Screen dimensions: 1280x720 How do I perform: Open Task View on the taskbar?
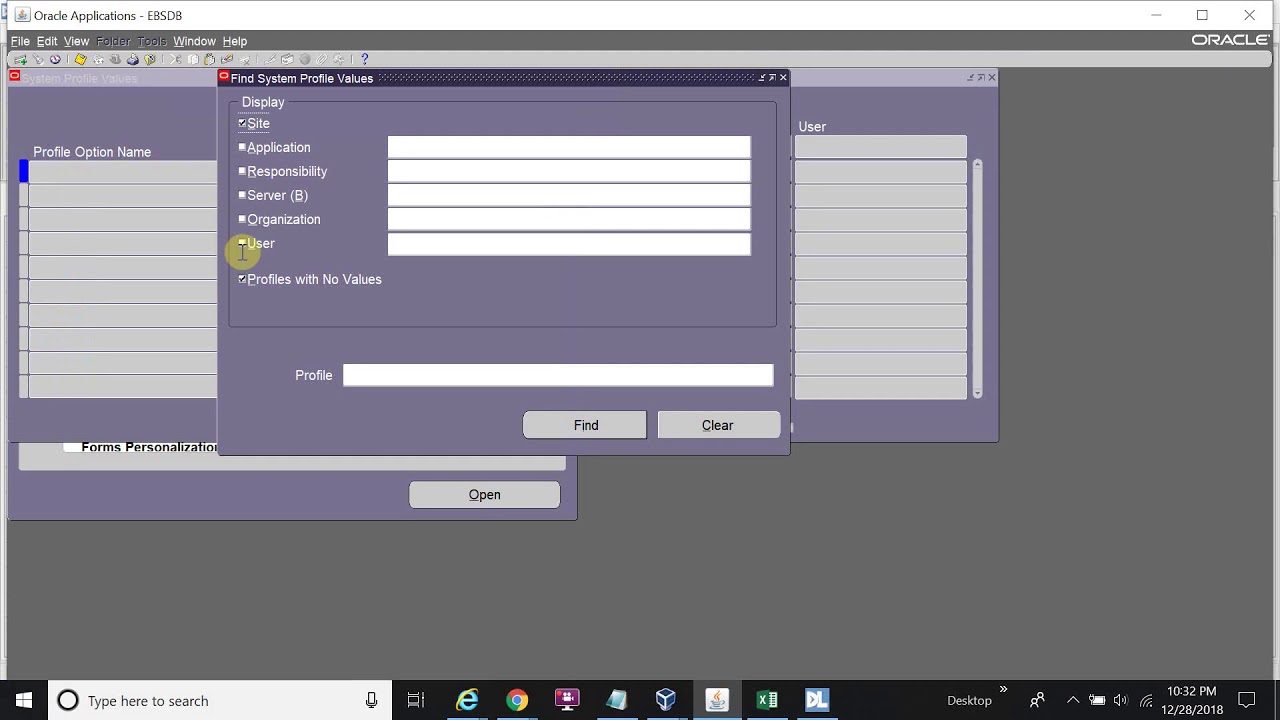416,700
